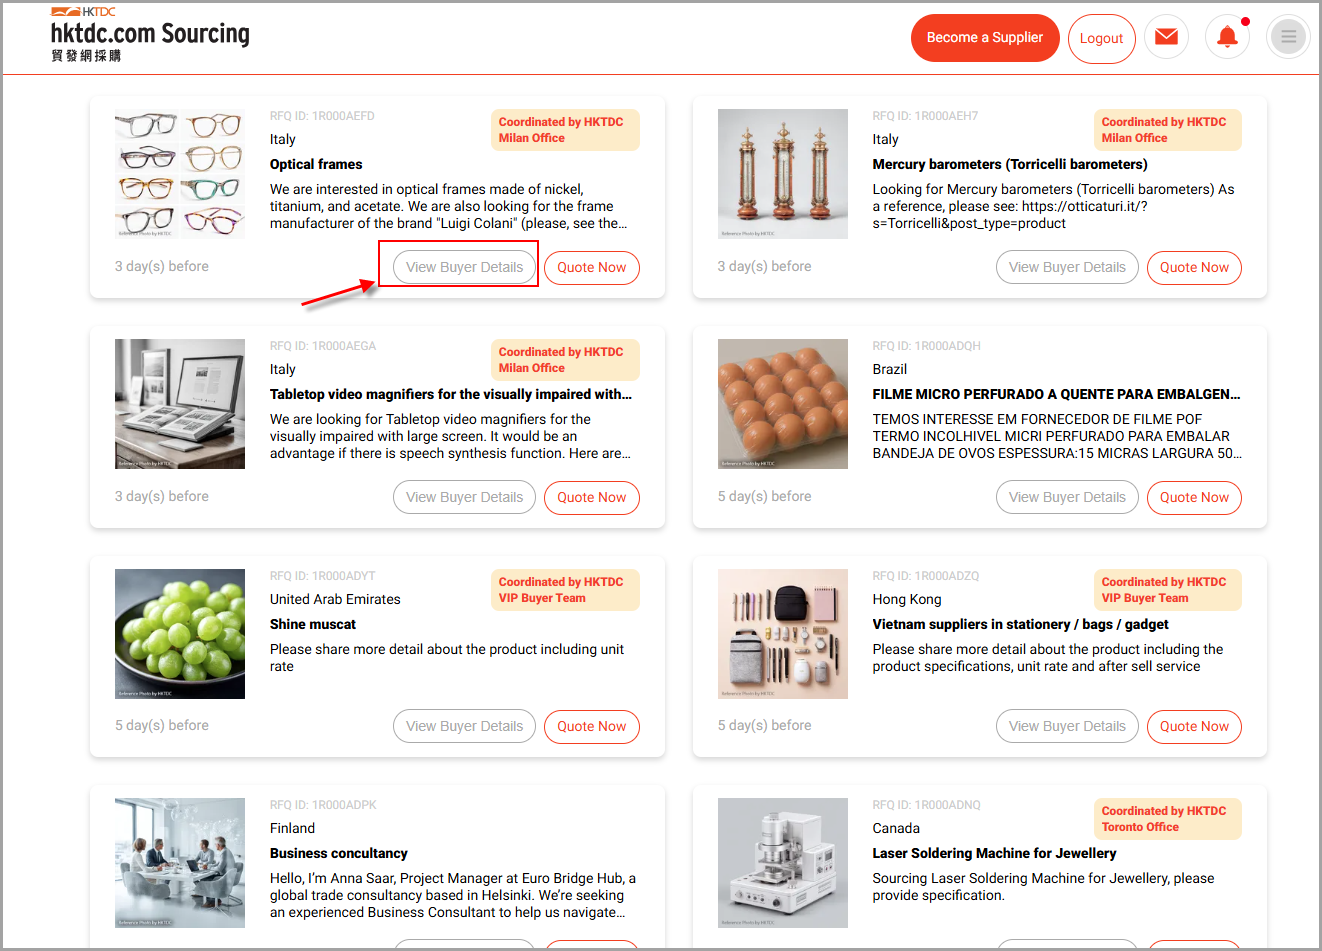
Task: Quote Now for Tabletop video magnifiers
Action: coord(591,497)
